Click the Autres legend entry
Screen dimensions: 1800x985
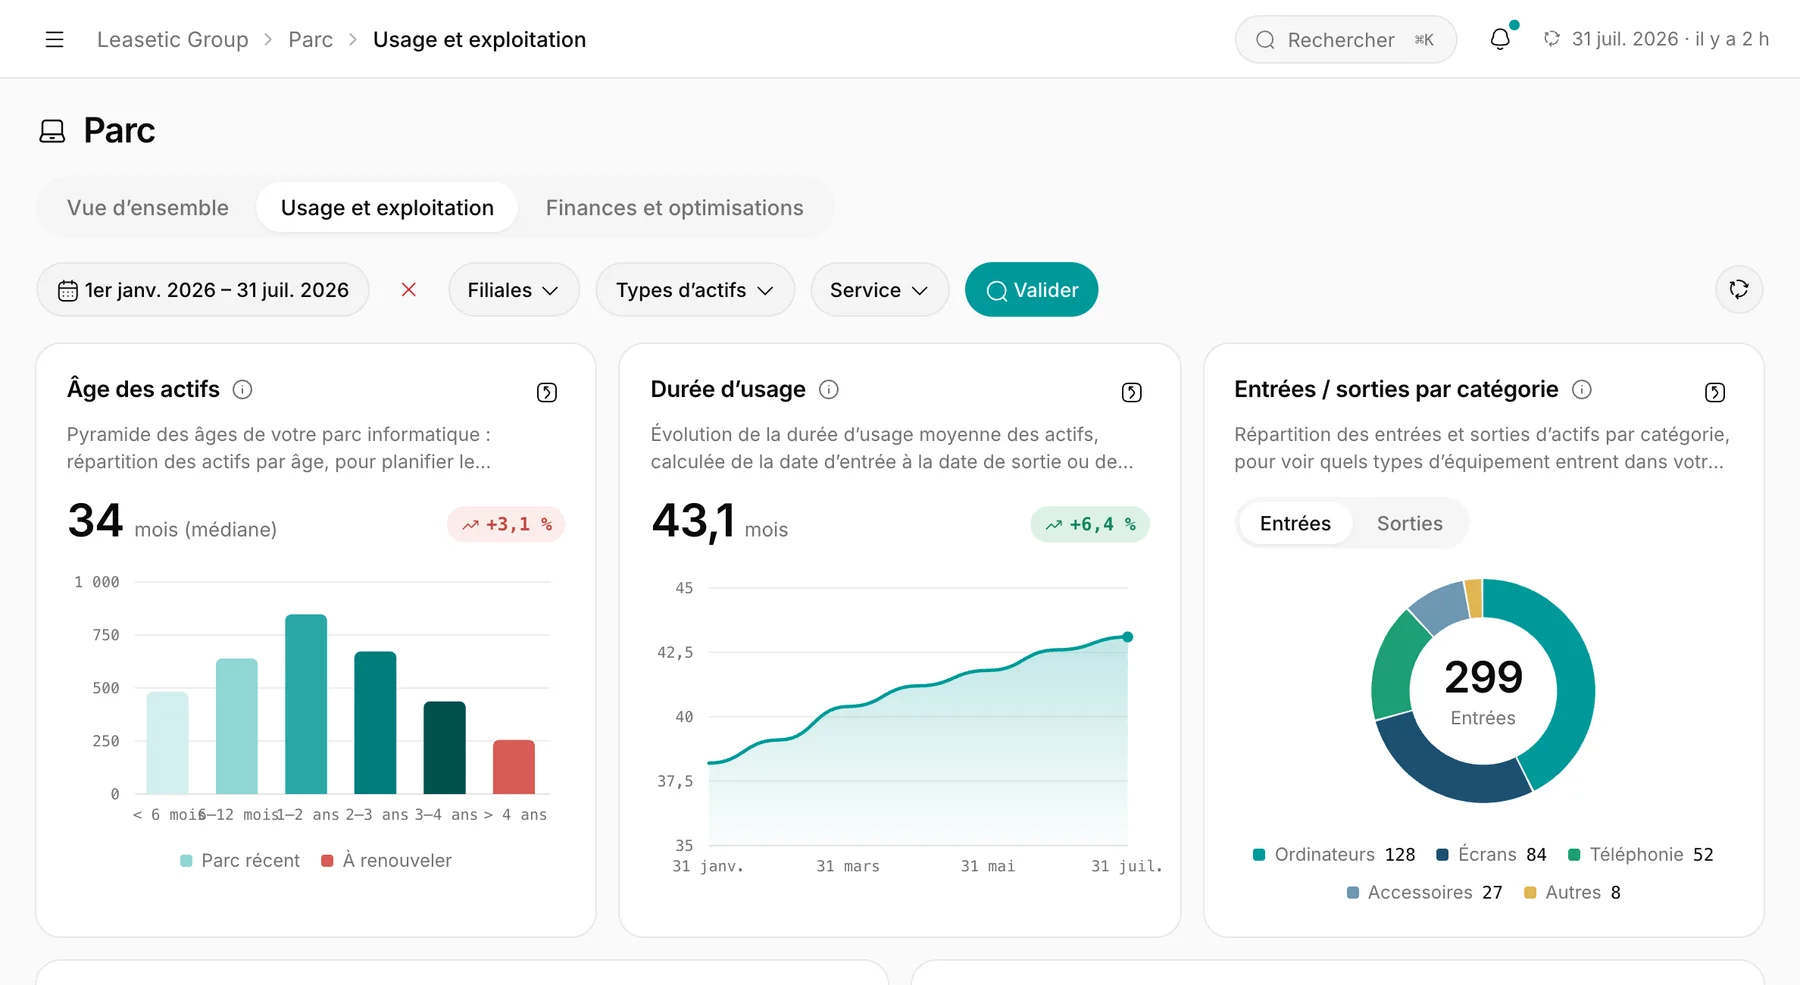(x=1572, y=892)
